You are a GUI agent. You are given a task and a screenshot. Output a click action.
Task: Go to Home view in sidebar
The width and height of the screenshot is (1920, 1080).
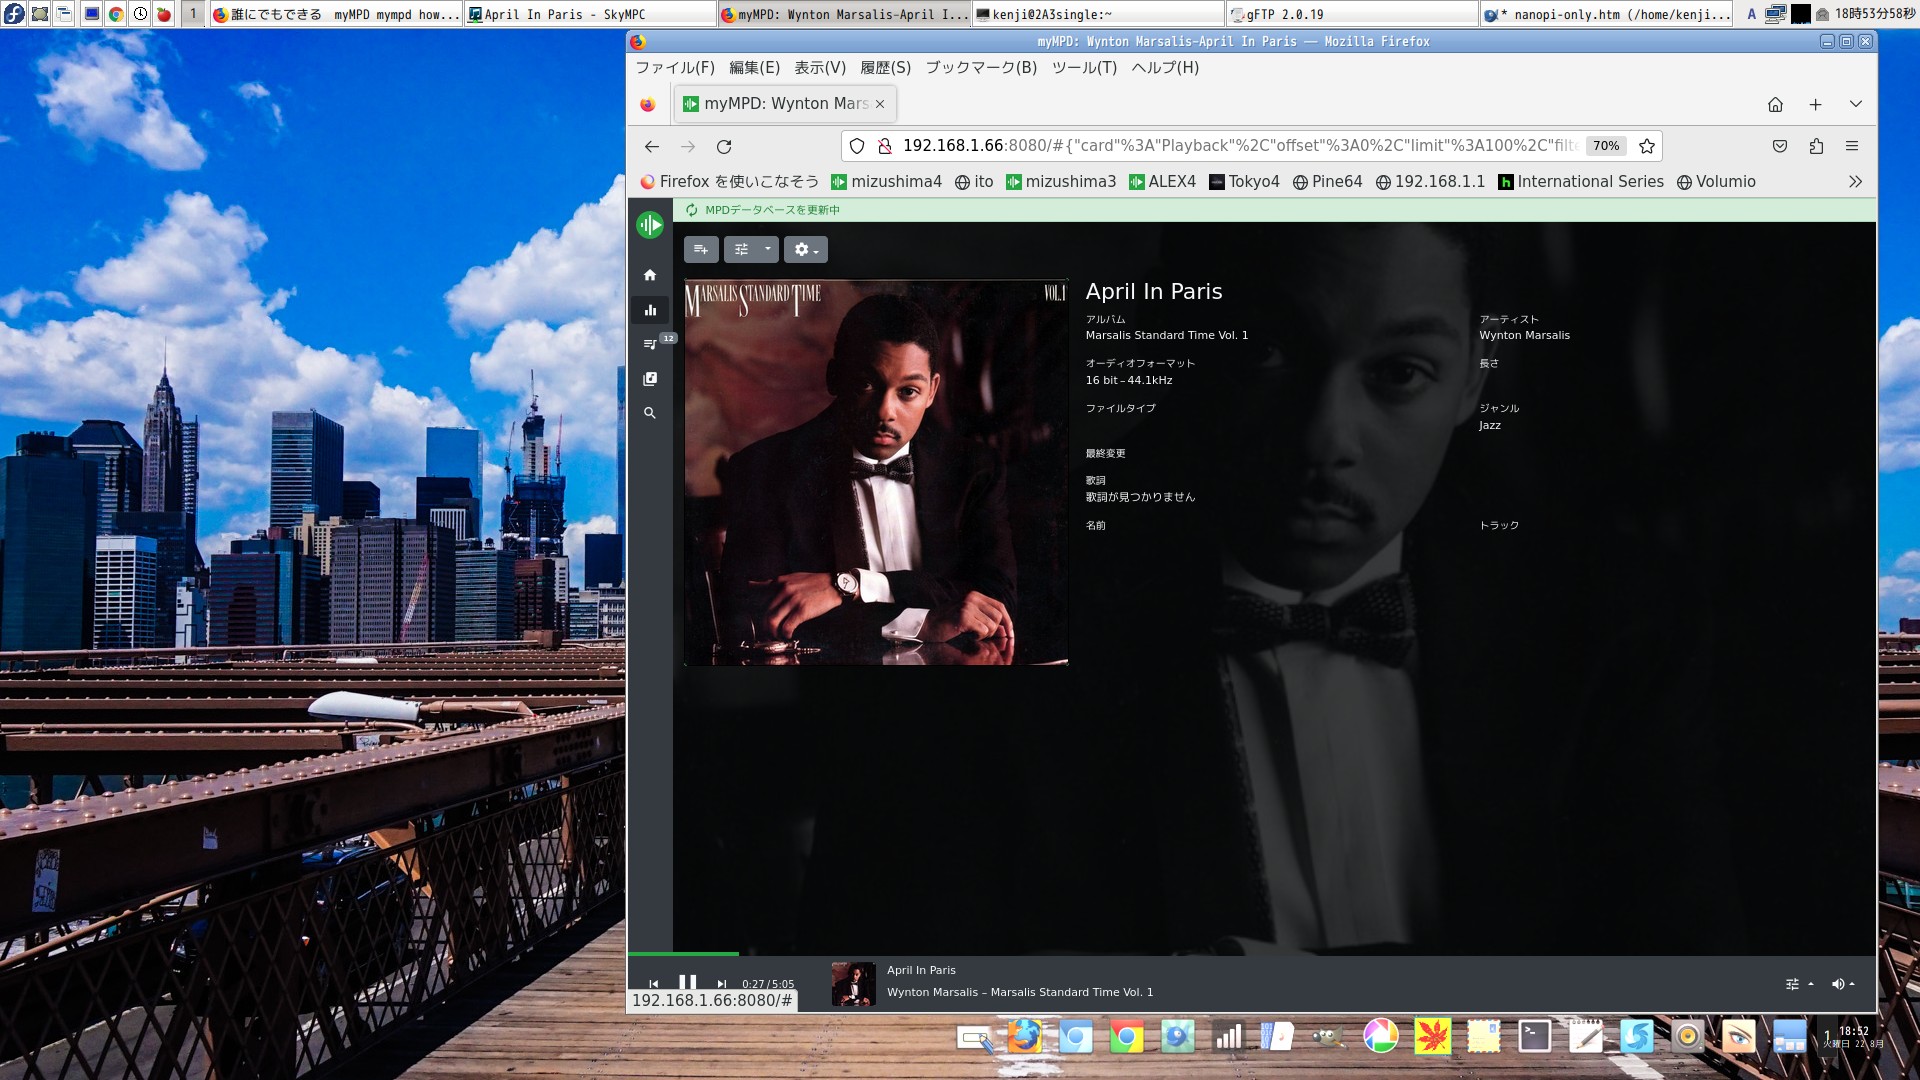click(x=650, y=275)
